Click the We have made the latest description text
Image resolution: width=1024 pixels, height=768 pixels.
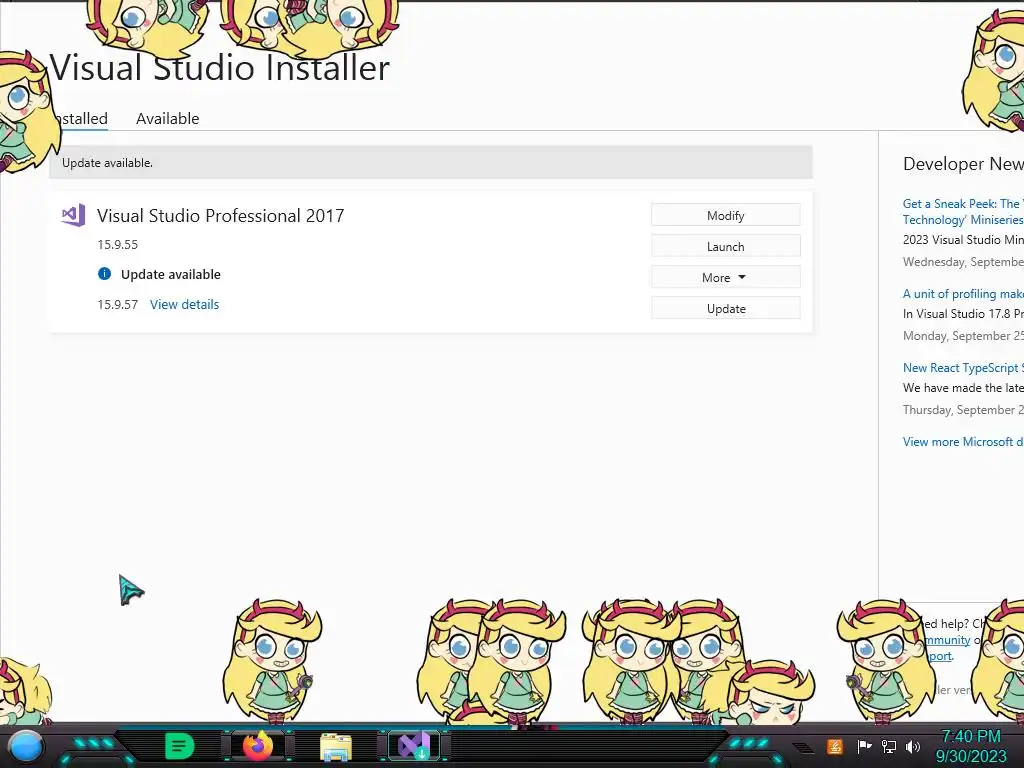pyautogui.click(x=963, y=388)
